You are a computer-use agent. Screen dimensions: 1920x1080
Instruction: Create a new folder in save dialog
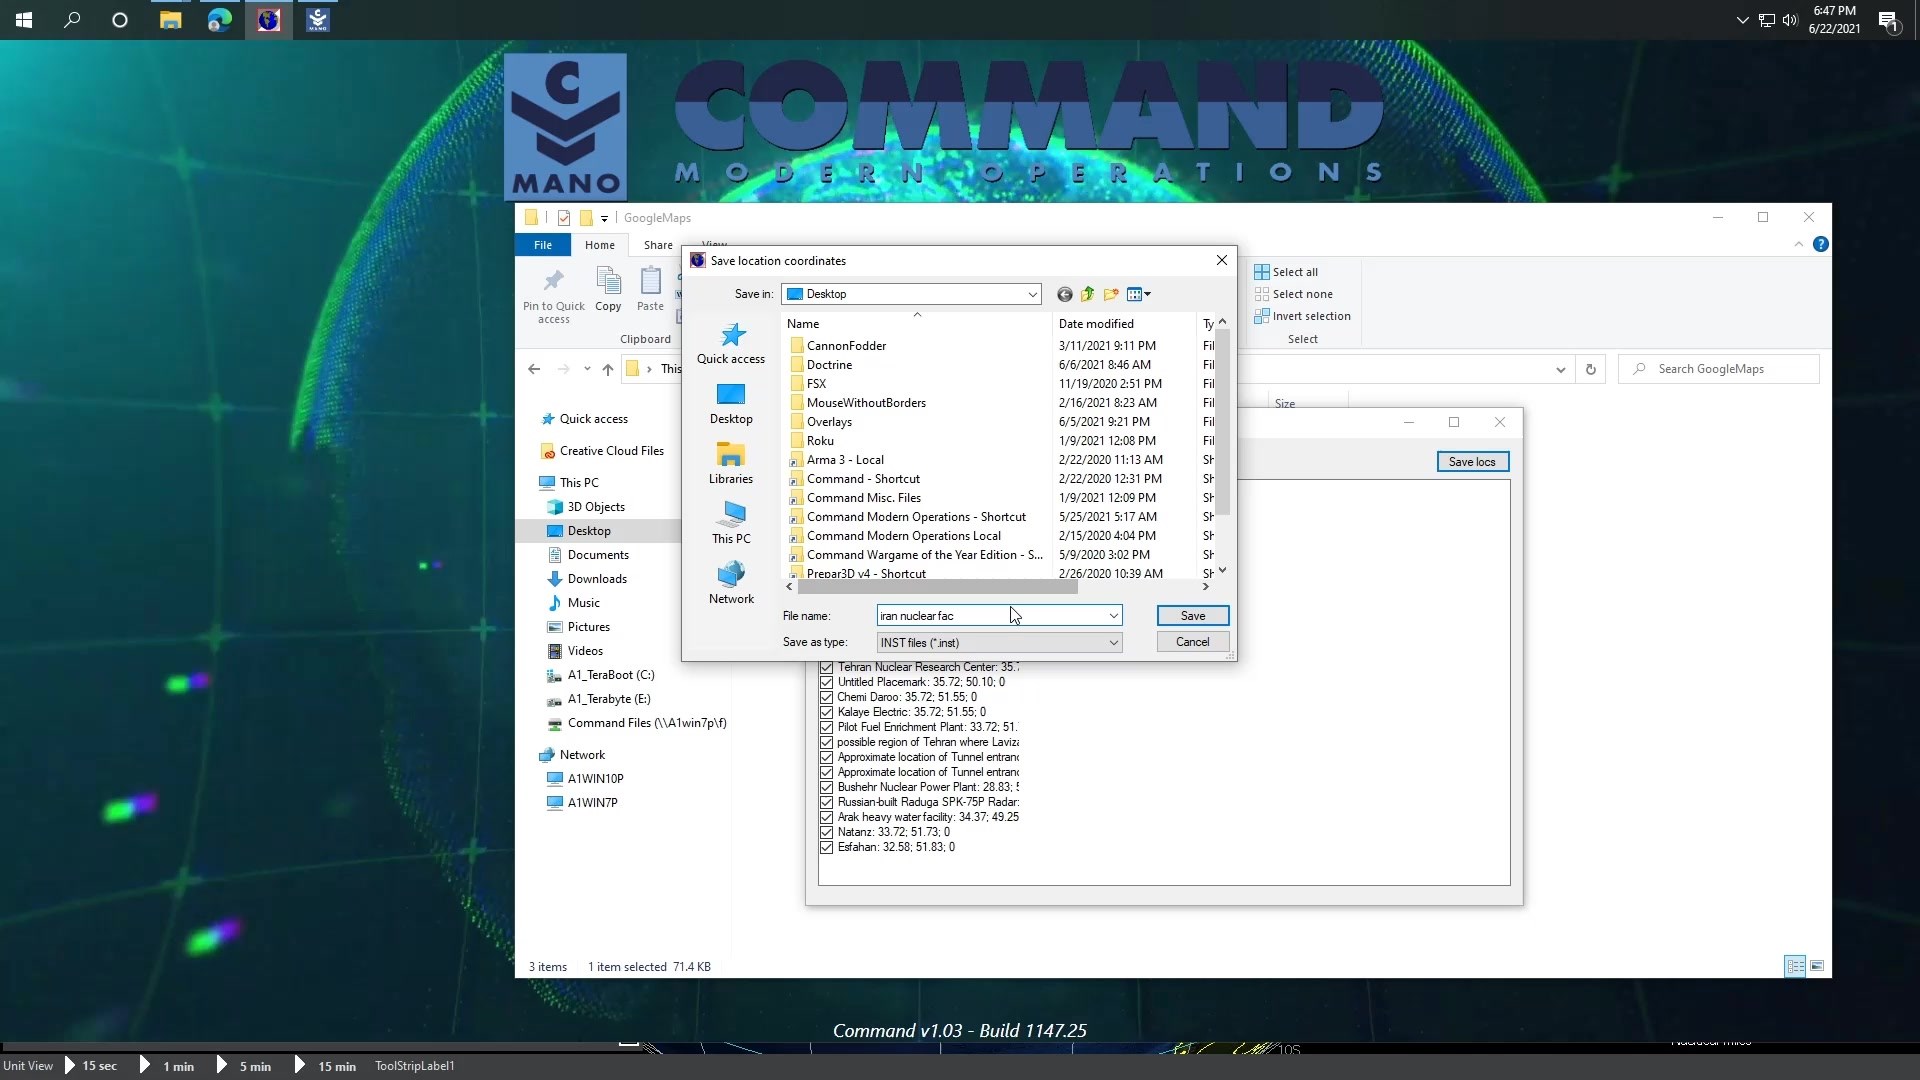tap(1111, 294)
